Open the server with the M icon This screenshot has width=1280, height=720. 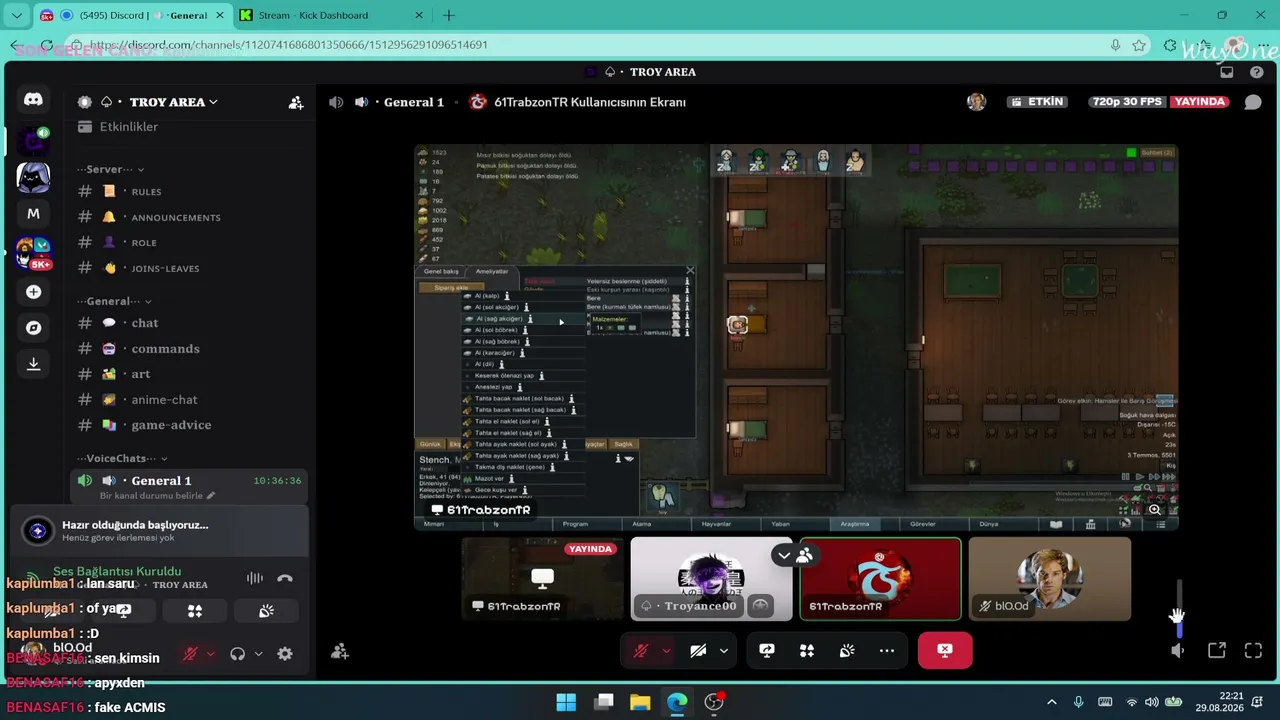(33, 213)
